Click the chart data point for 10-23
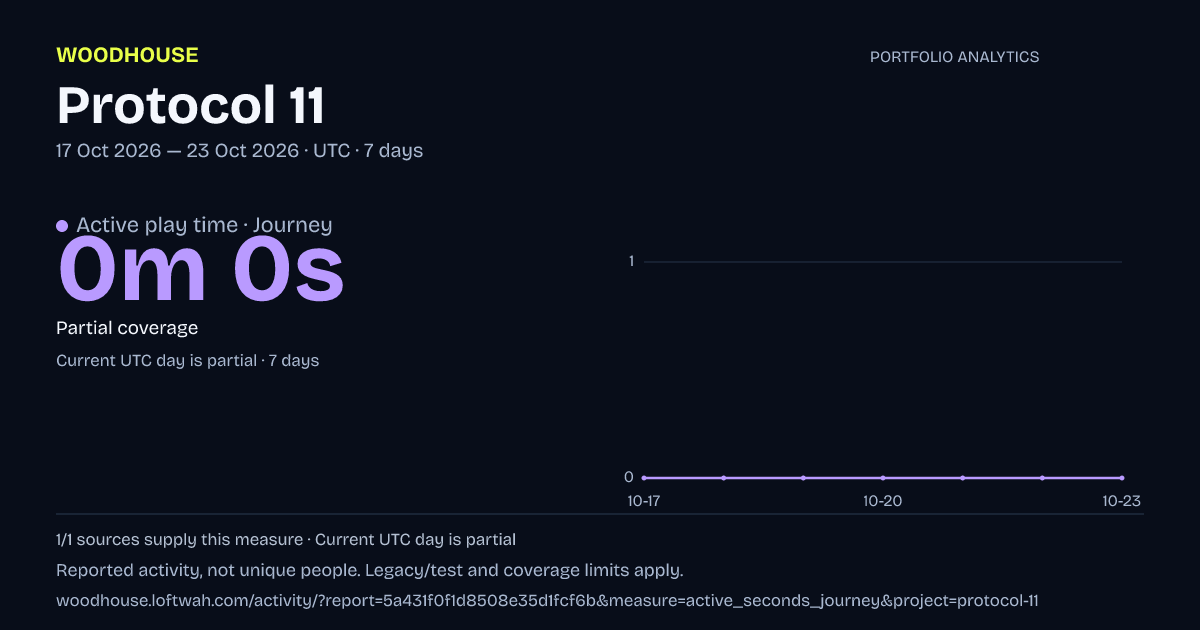1200x630 pixels. pos(1122,478)
